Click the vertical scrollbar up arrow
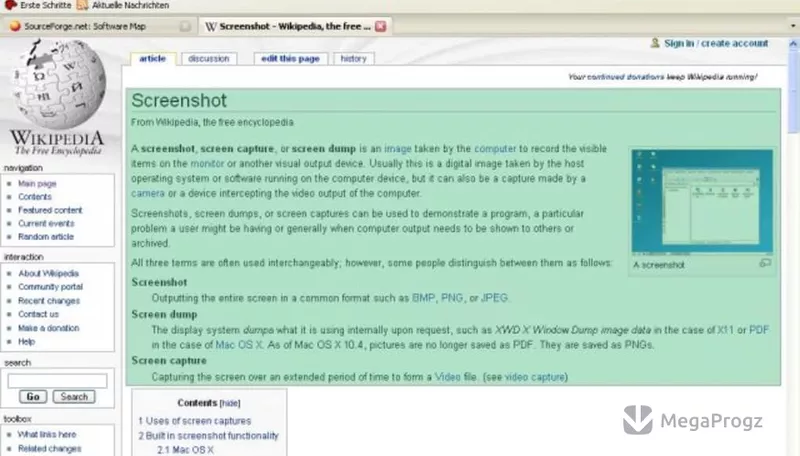Viewport: 800px width, 456px height. pyautogui.click(x=793, y=44)
